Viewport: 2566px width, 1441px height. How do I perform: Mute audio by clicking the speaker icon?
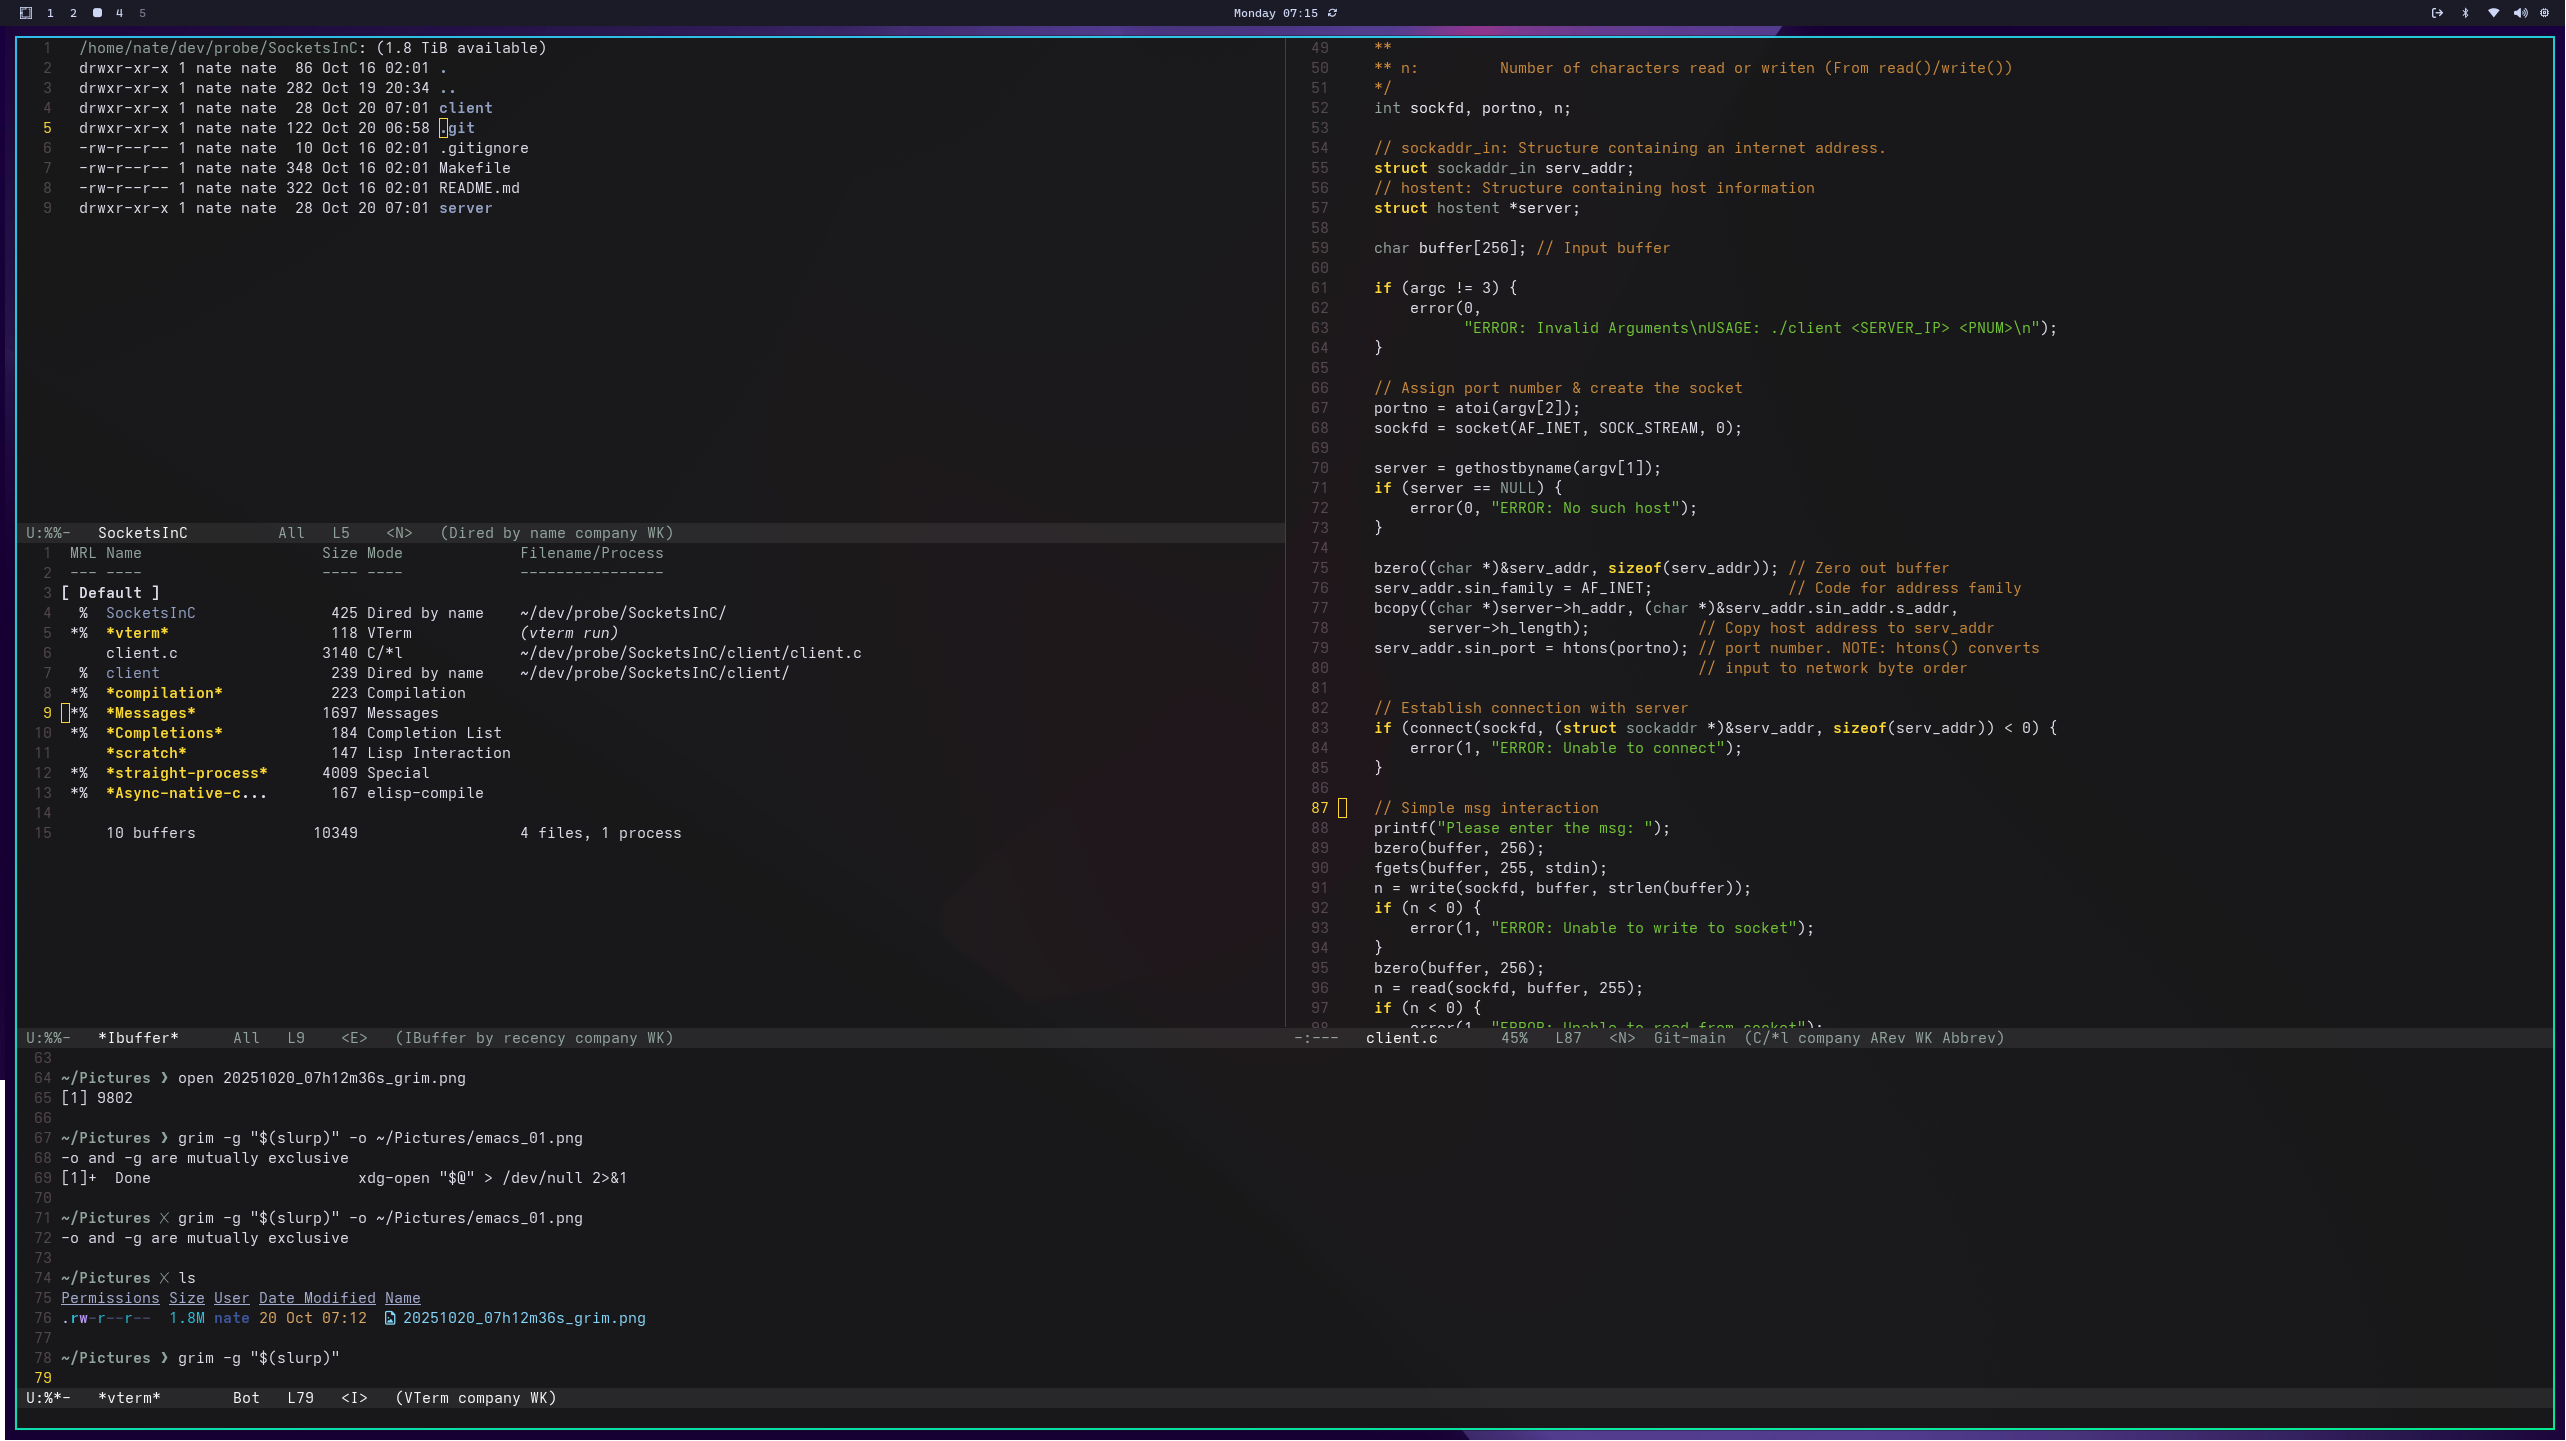[x=2519, y=14]
